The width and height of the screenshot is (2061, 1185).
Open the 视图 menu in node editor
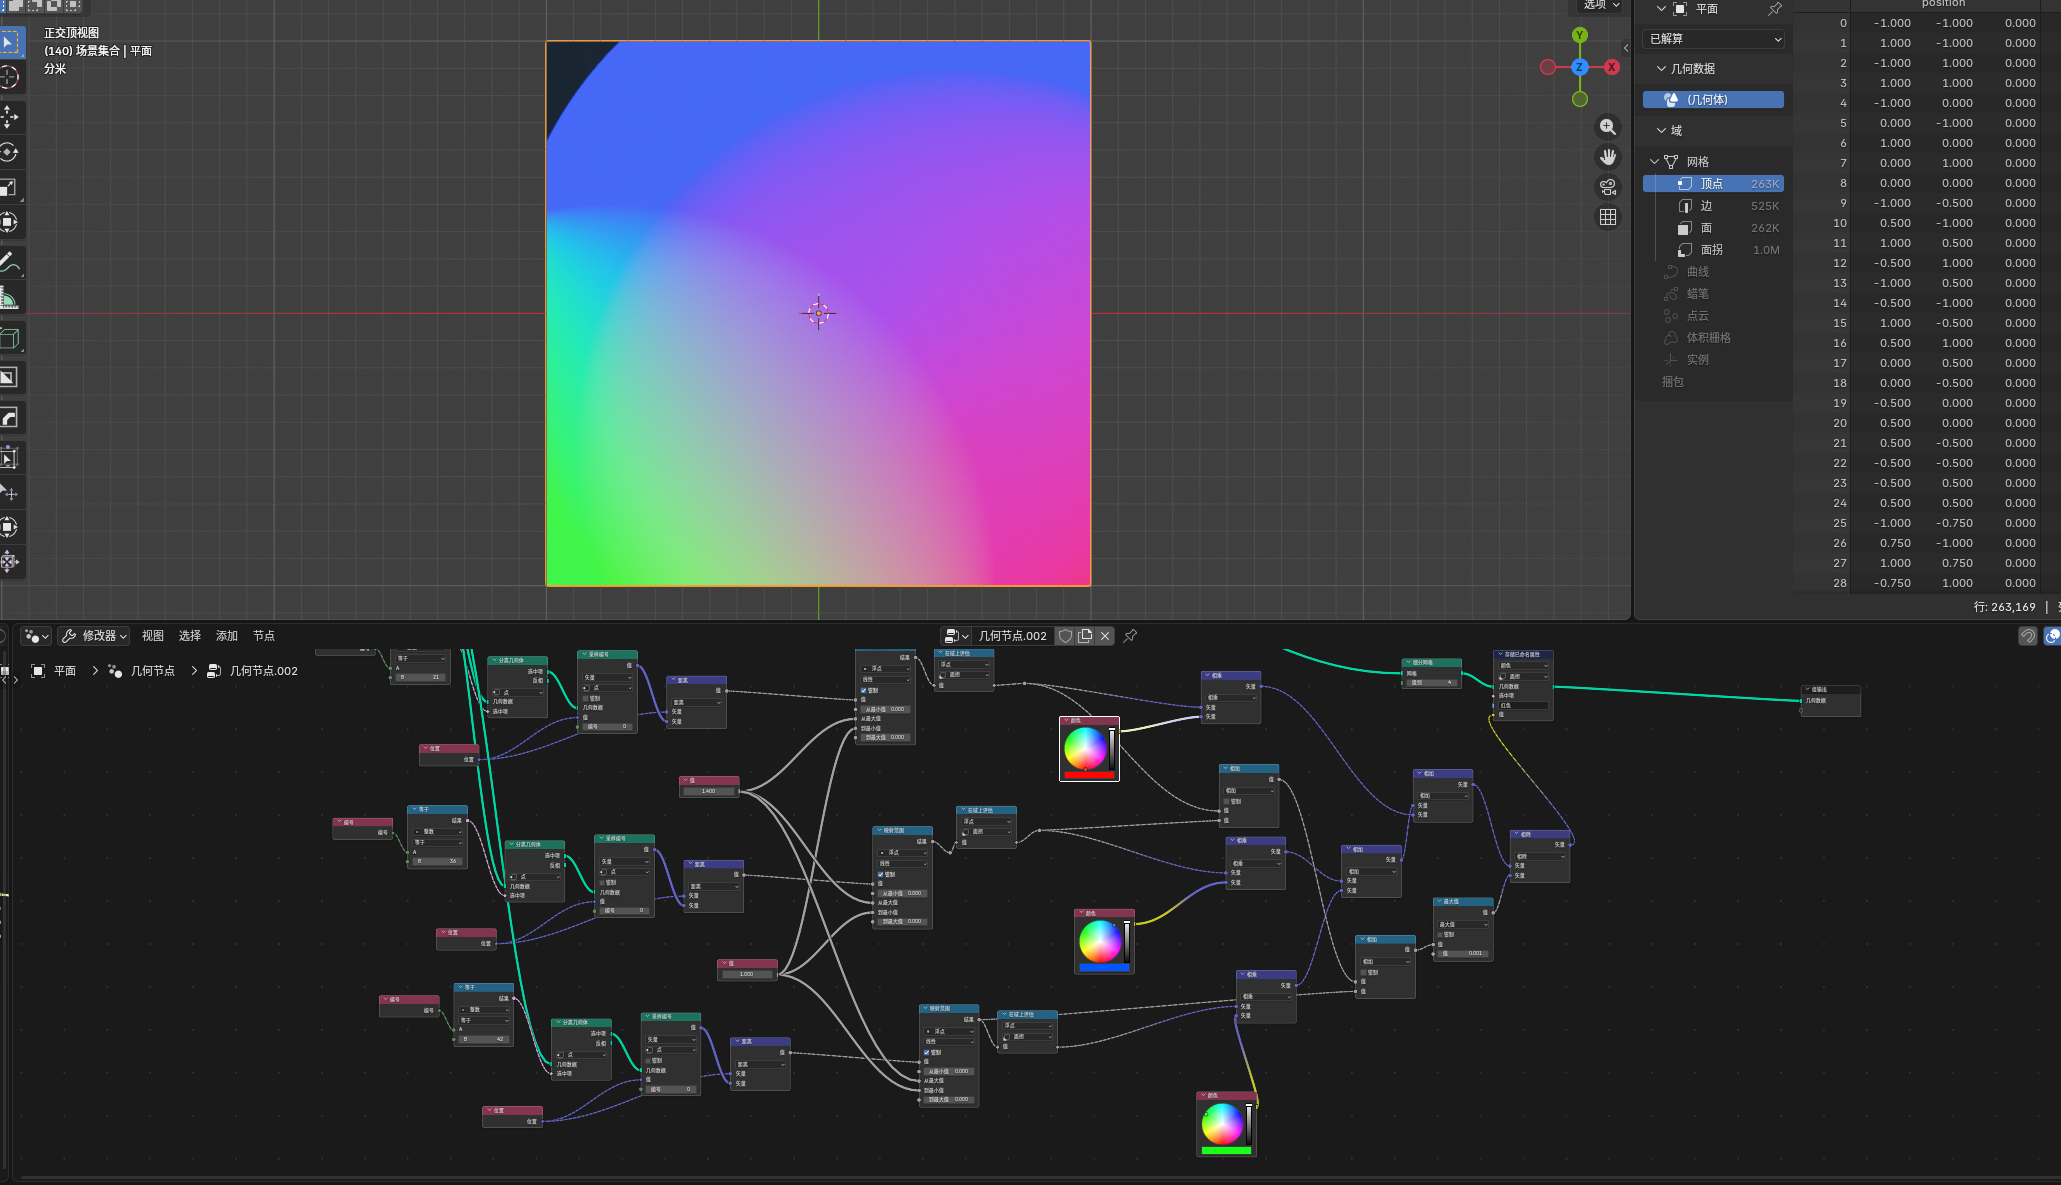tap(153, 636)
